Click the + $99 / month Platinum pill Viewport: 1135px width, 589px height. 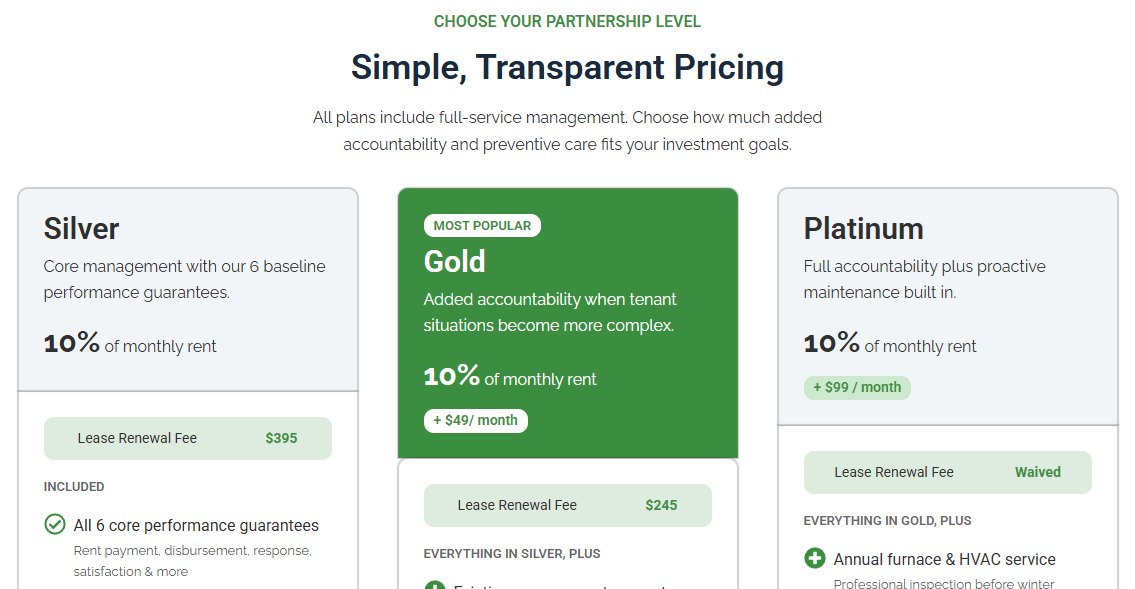point(857,387)
